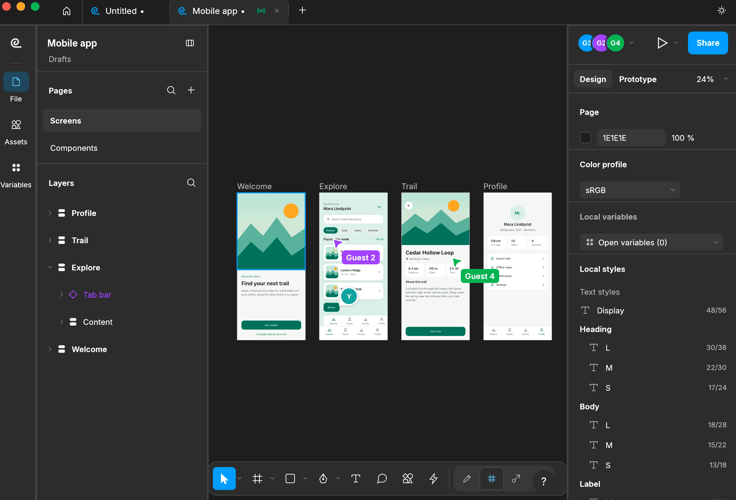Click the Present play icon
Screen dimensions: 736x500
tap(662, 43)
